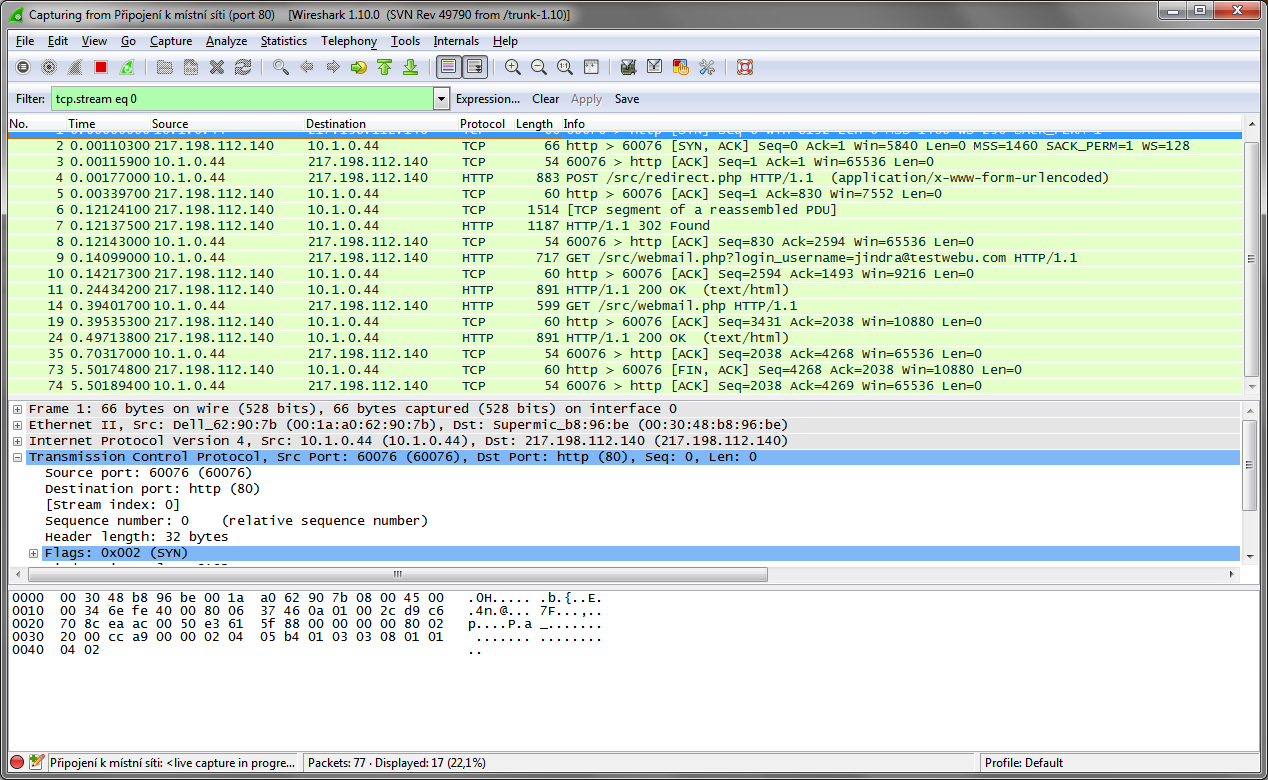This screenshot has width=1268, height=780.
Task: Expand Internet Protocol Version 4 node
Action: pos(18,441)
